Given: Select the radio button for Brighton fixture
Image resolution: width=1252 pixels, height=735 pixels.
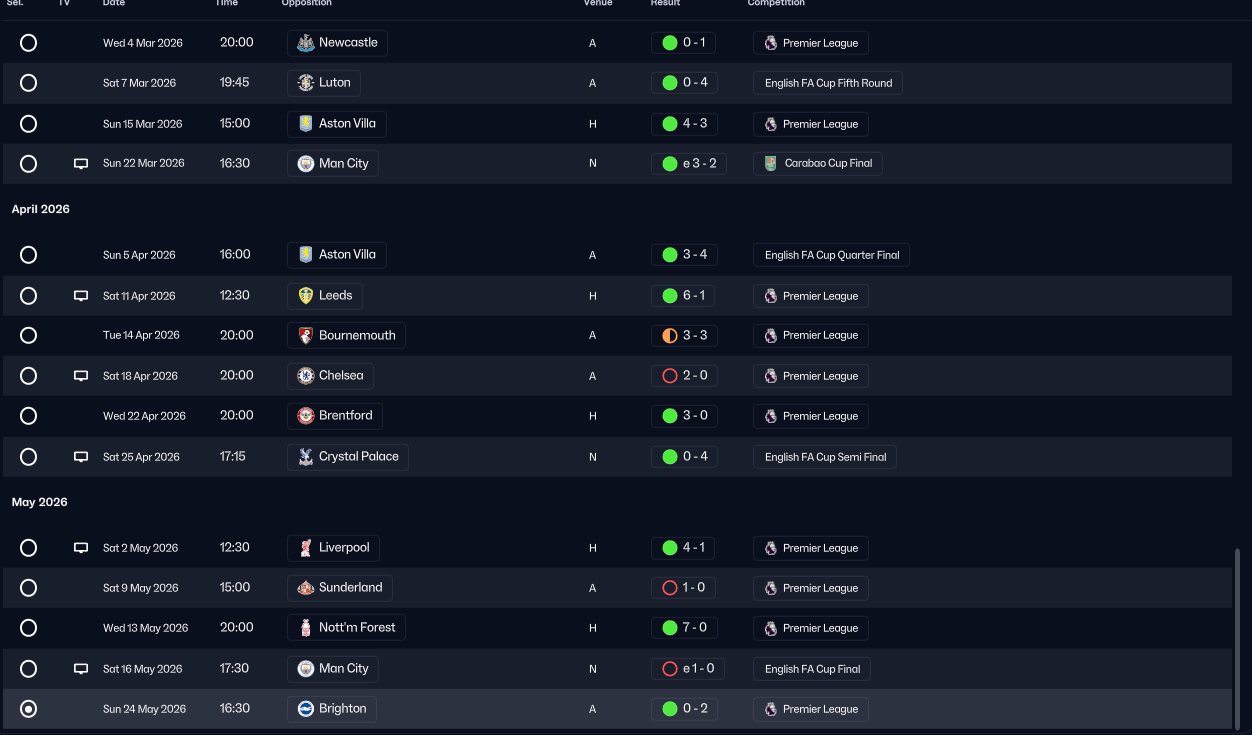Looking at the screenshot, I should 29,709.
